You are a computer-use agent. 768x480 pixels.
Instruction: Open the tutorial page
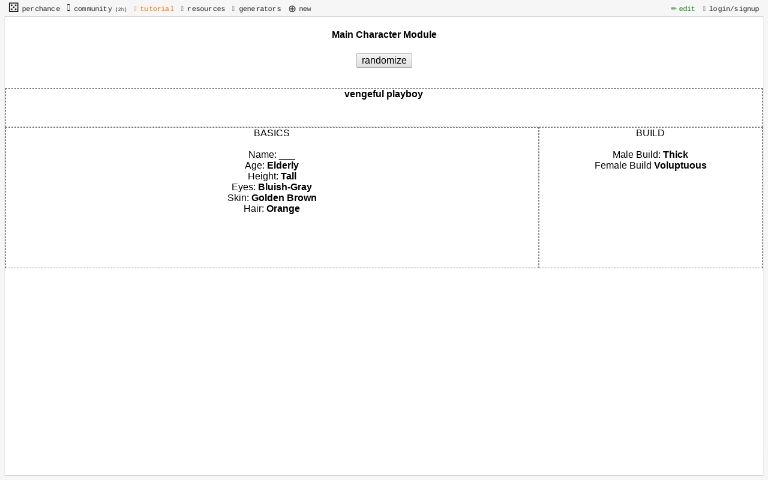(156, 9)
